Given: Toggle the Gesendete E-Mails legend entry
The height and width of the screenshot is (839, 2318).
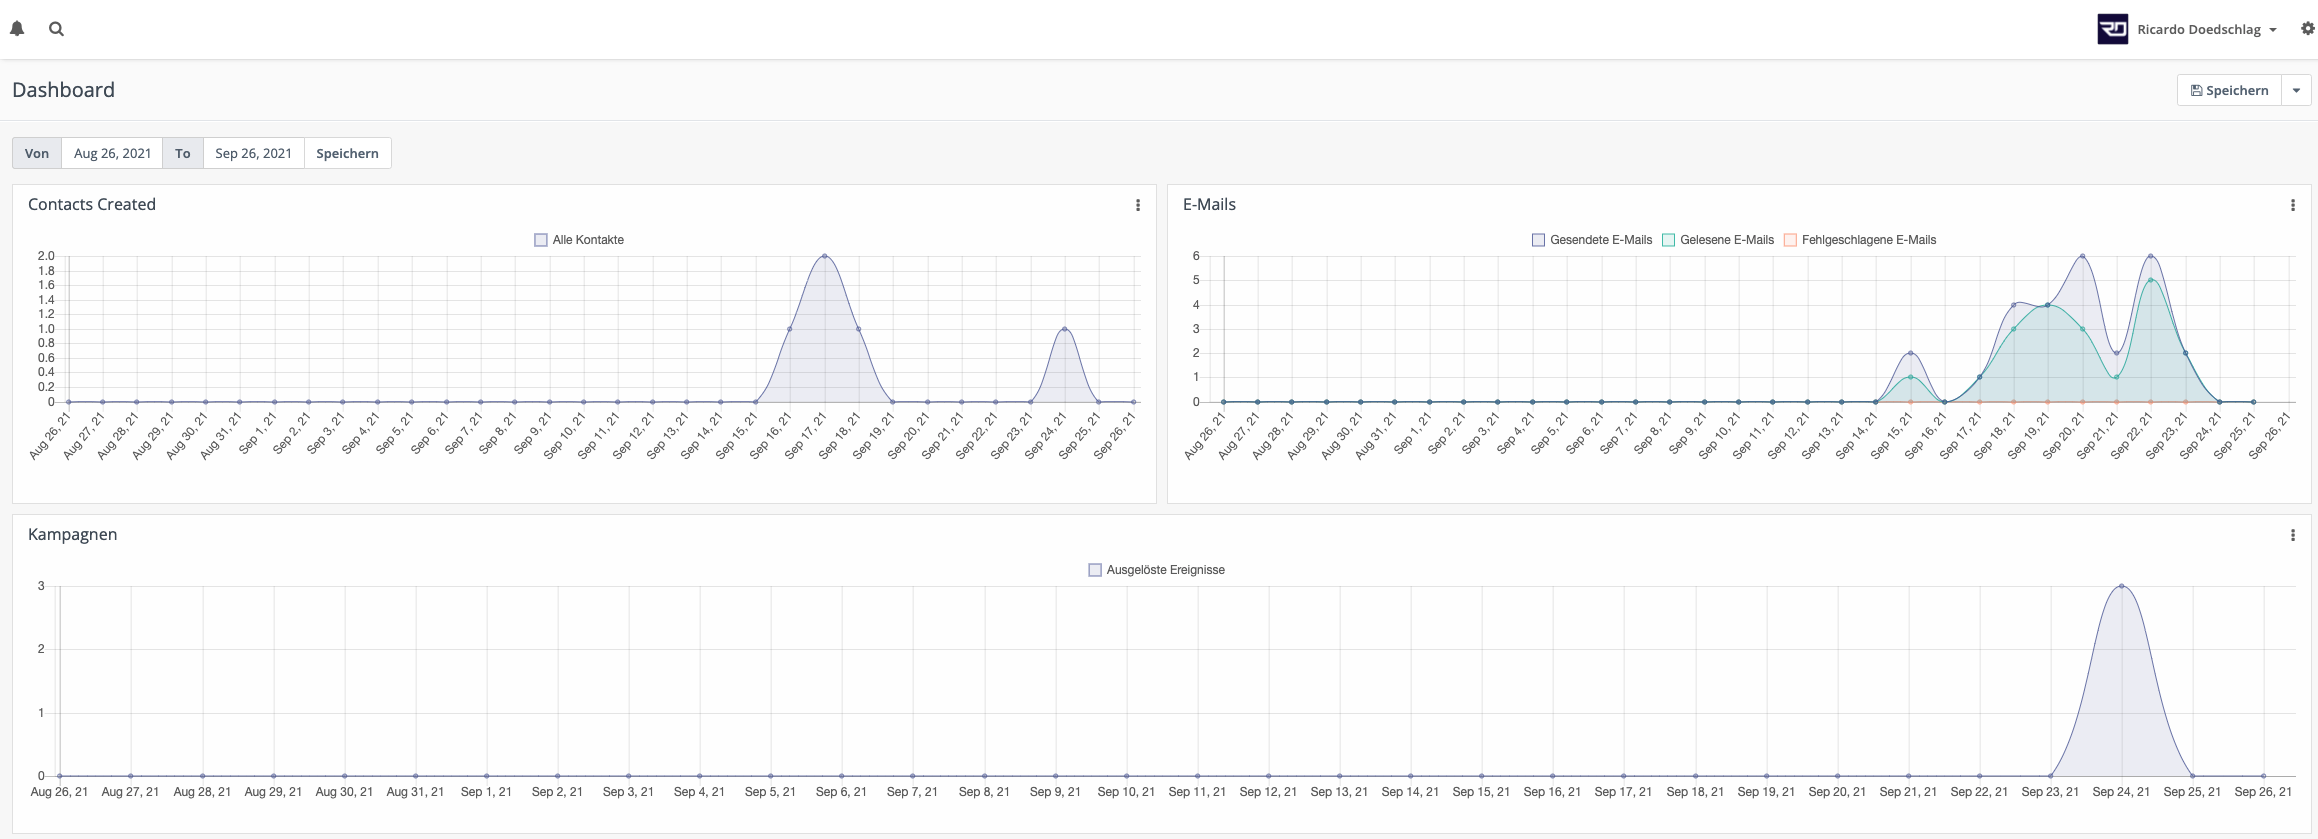Looking at the screenshot, I should pos(1592,240).
